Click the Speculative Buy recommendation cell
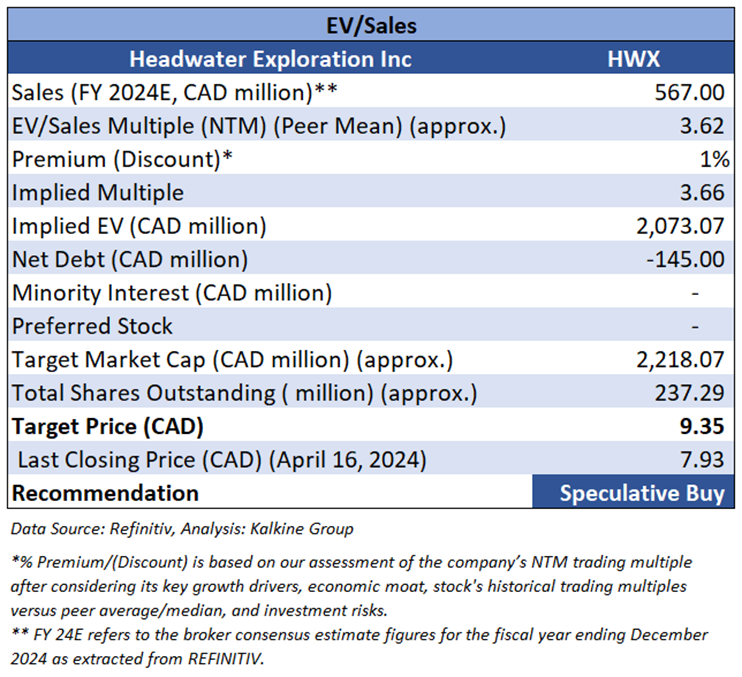This screenshot has width=742, height=677. pyautogui.click(x=634, y=492)
